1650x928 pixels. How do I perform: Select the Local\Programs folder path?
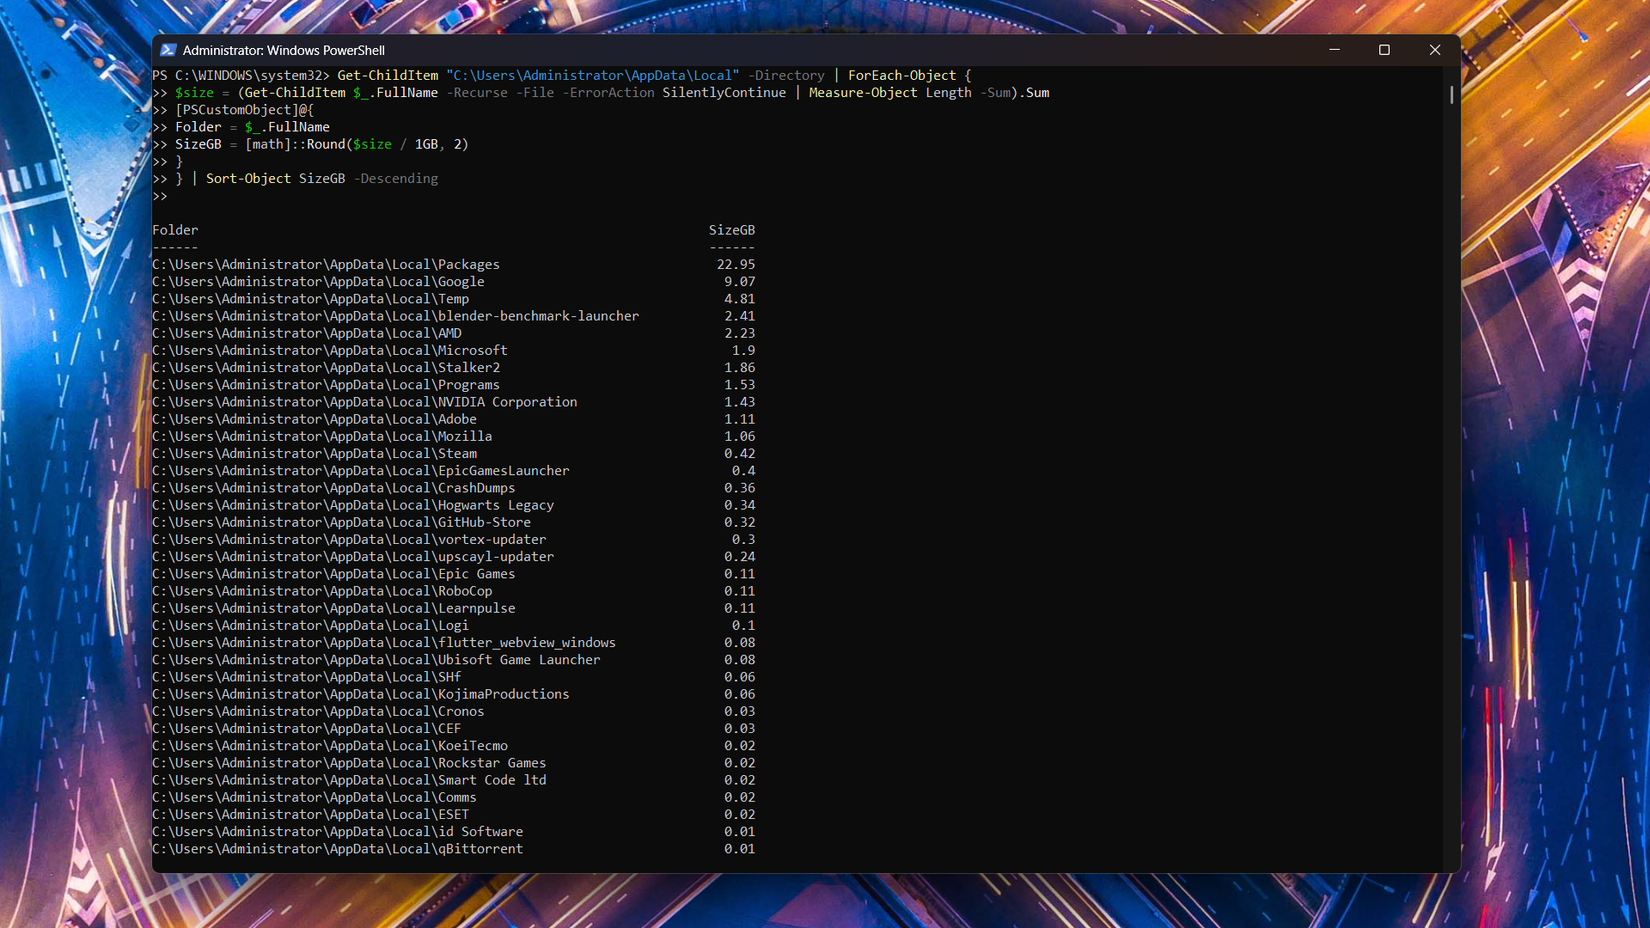tap(326, 385)
